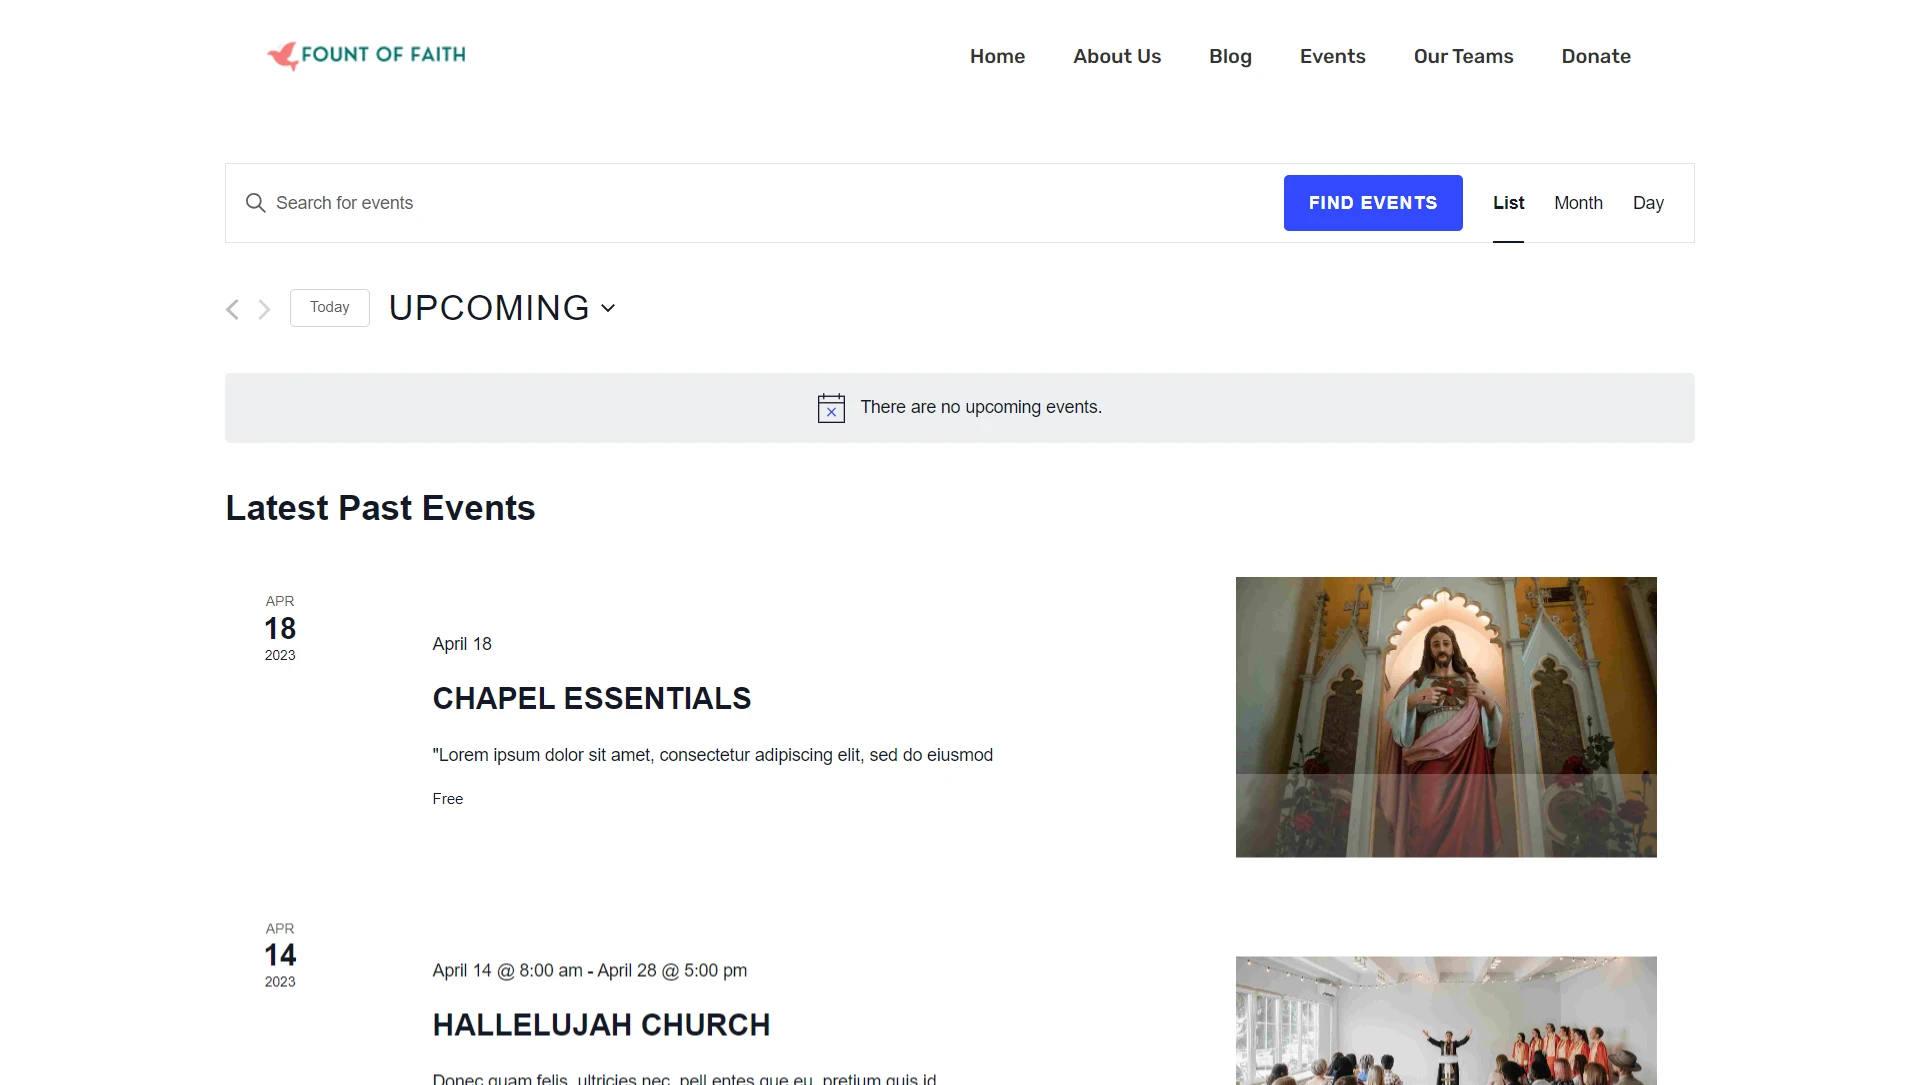The width and height of the screenshot is (1920, 1085).
Task: Open the Home menu item
Action: pos(997,56)
